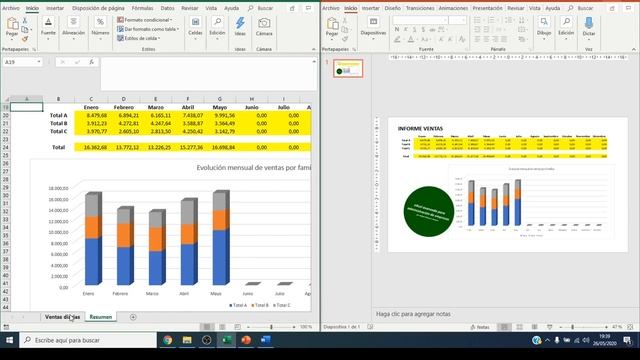
Task: Toggle Bold N in PowerPoint font group
Action: click(397, 30)
